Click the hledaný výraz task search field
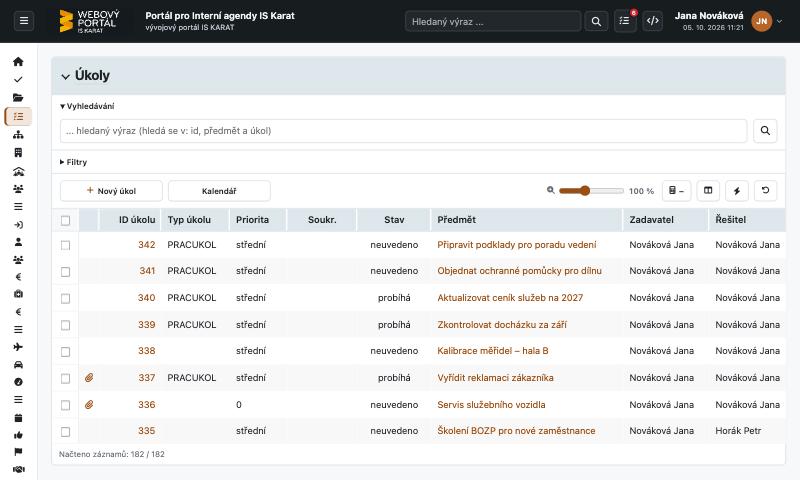Screen dimensions: 800x480 (404, 131)
